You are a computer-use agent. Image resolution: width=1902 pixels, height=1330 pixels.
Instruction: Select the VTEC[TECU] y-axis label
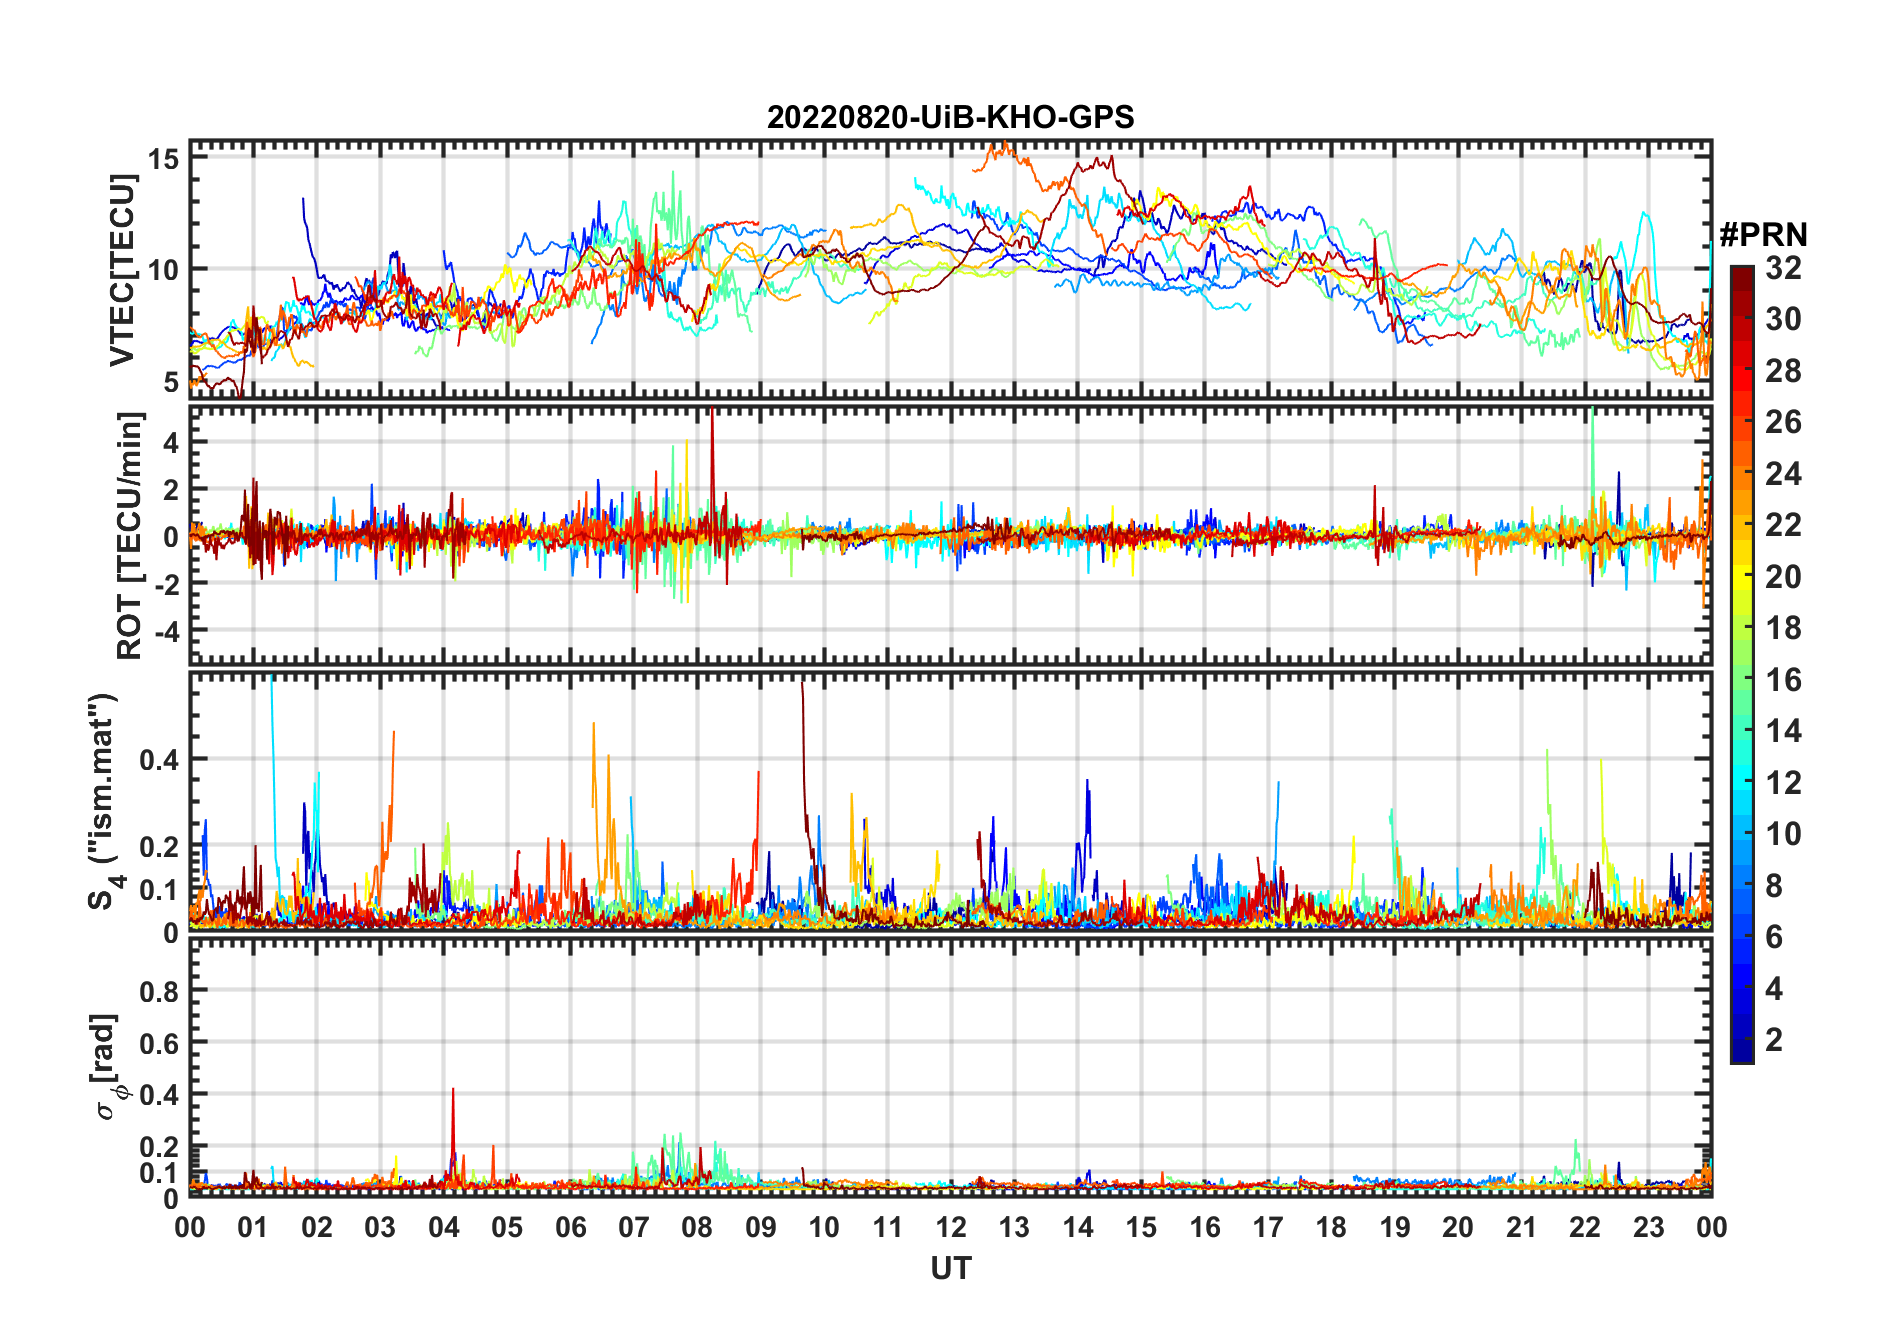point(122,269)
